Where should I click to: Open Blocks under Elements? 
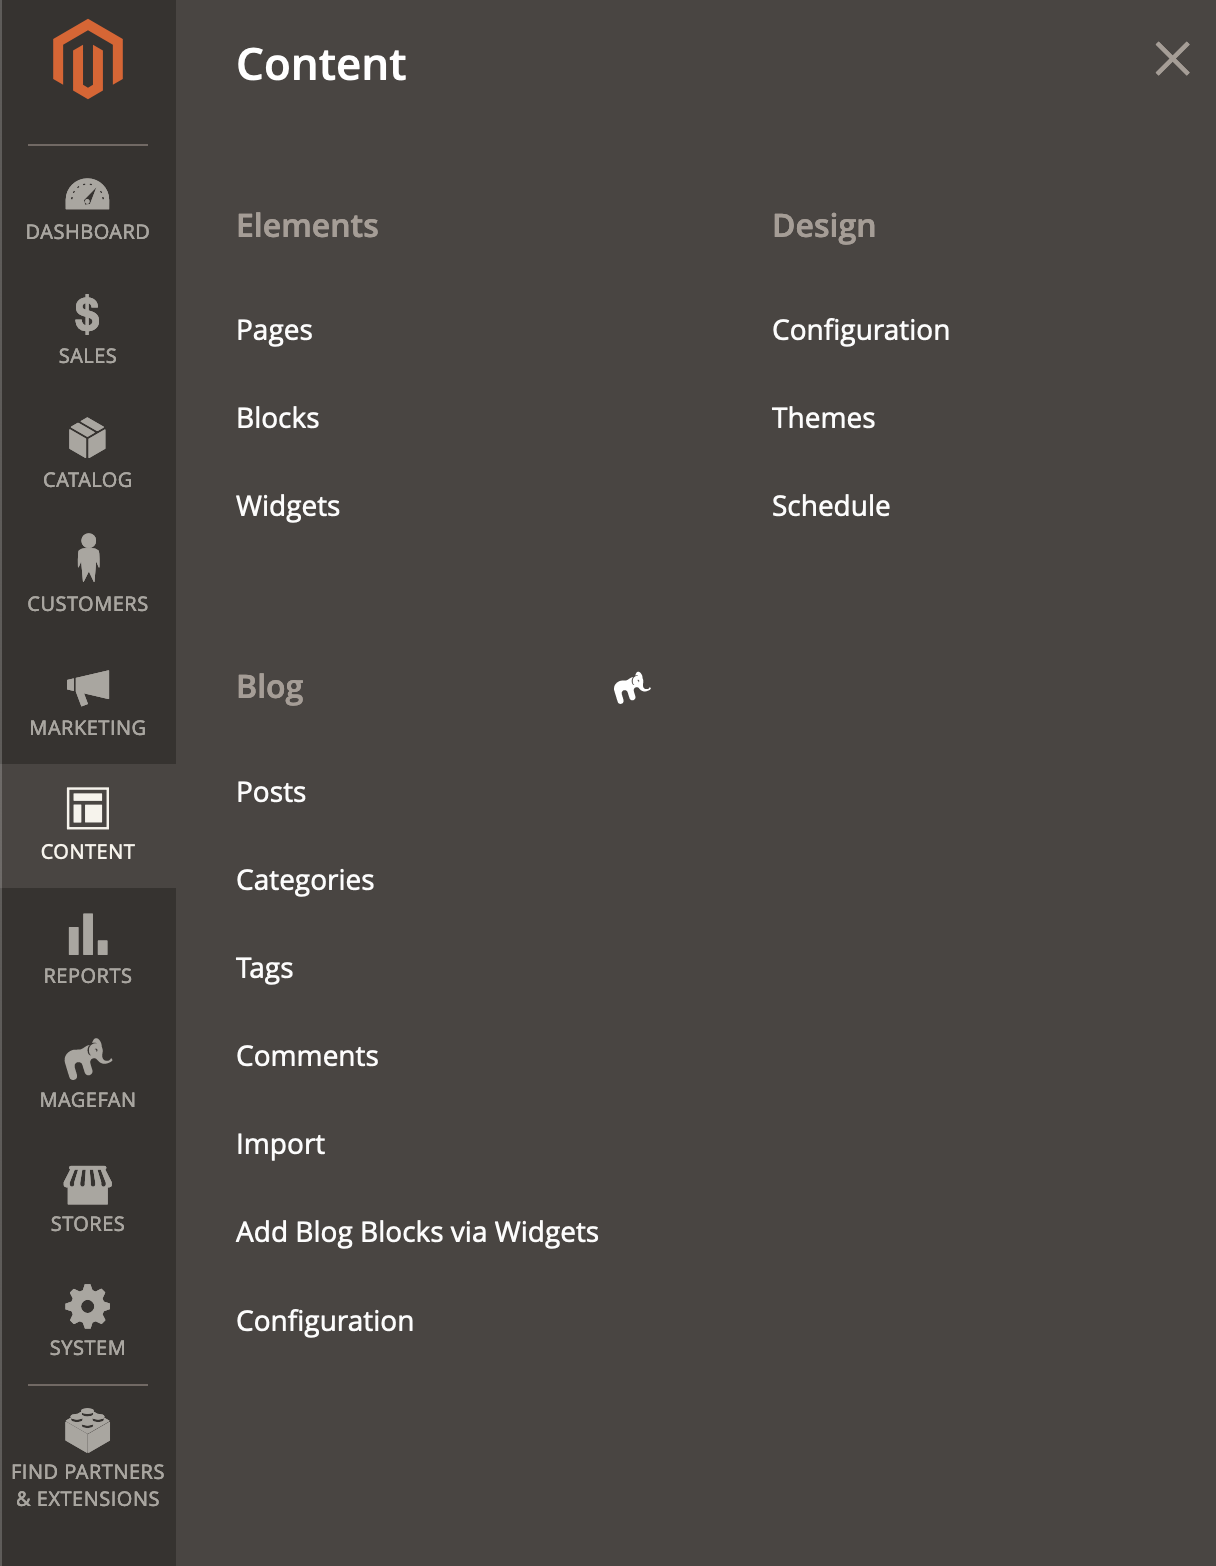(278, 418)
